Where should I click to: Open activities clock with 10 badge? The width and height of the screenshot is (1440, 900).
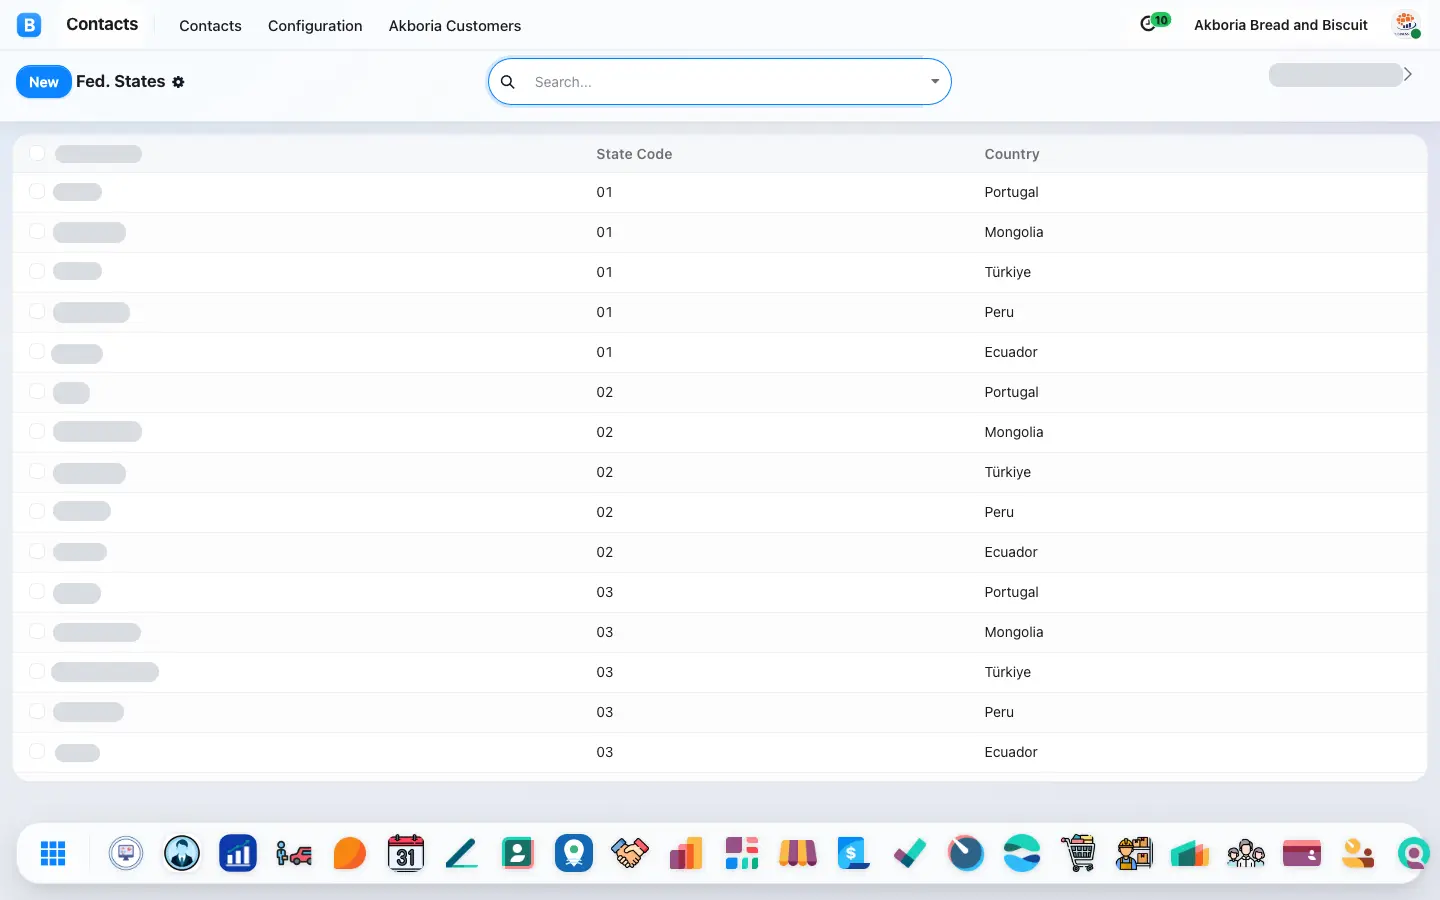point(1154,22)
